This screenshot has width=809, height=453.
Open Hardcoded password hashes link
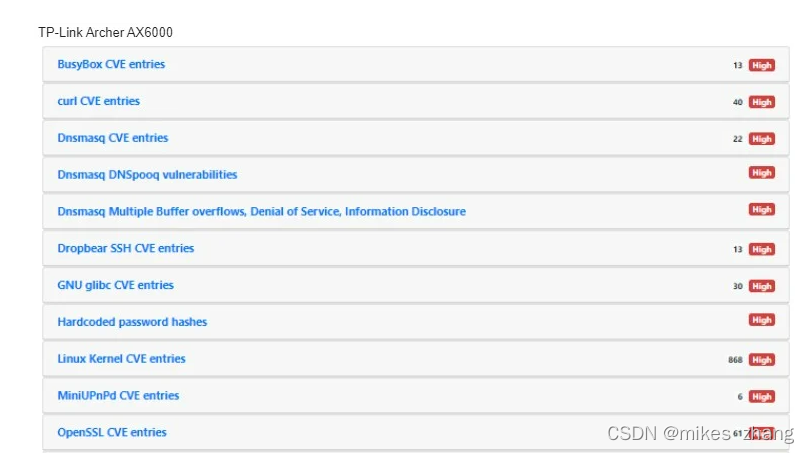click(132, 322)
